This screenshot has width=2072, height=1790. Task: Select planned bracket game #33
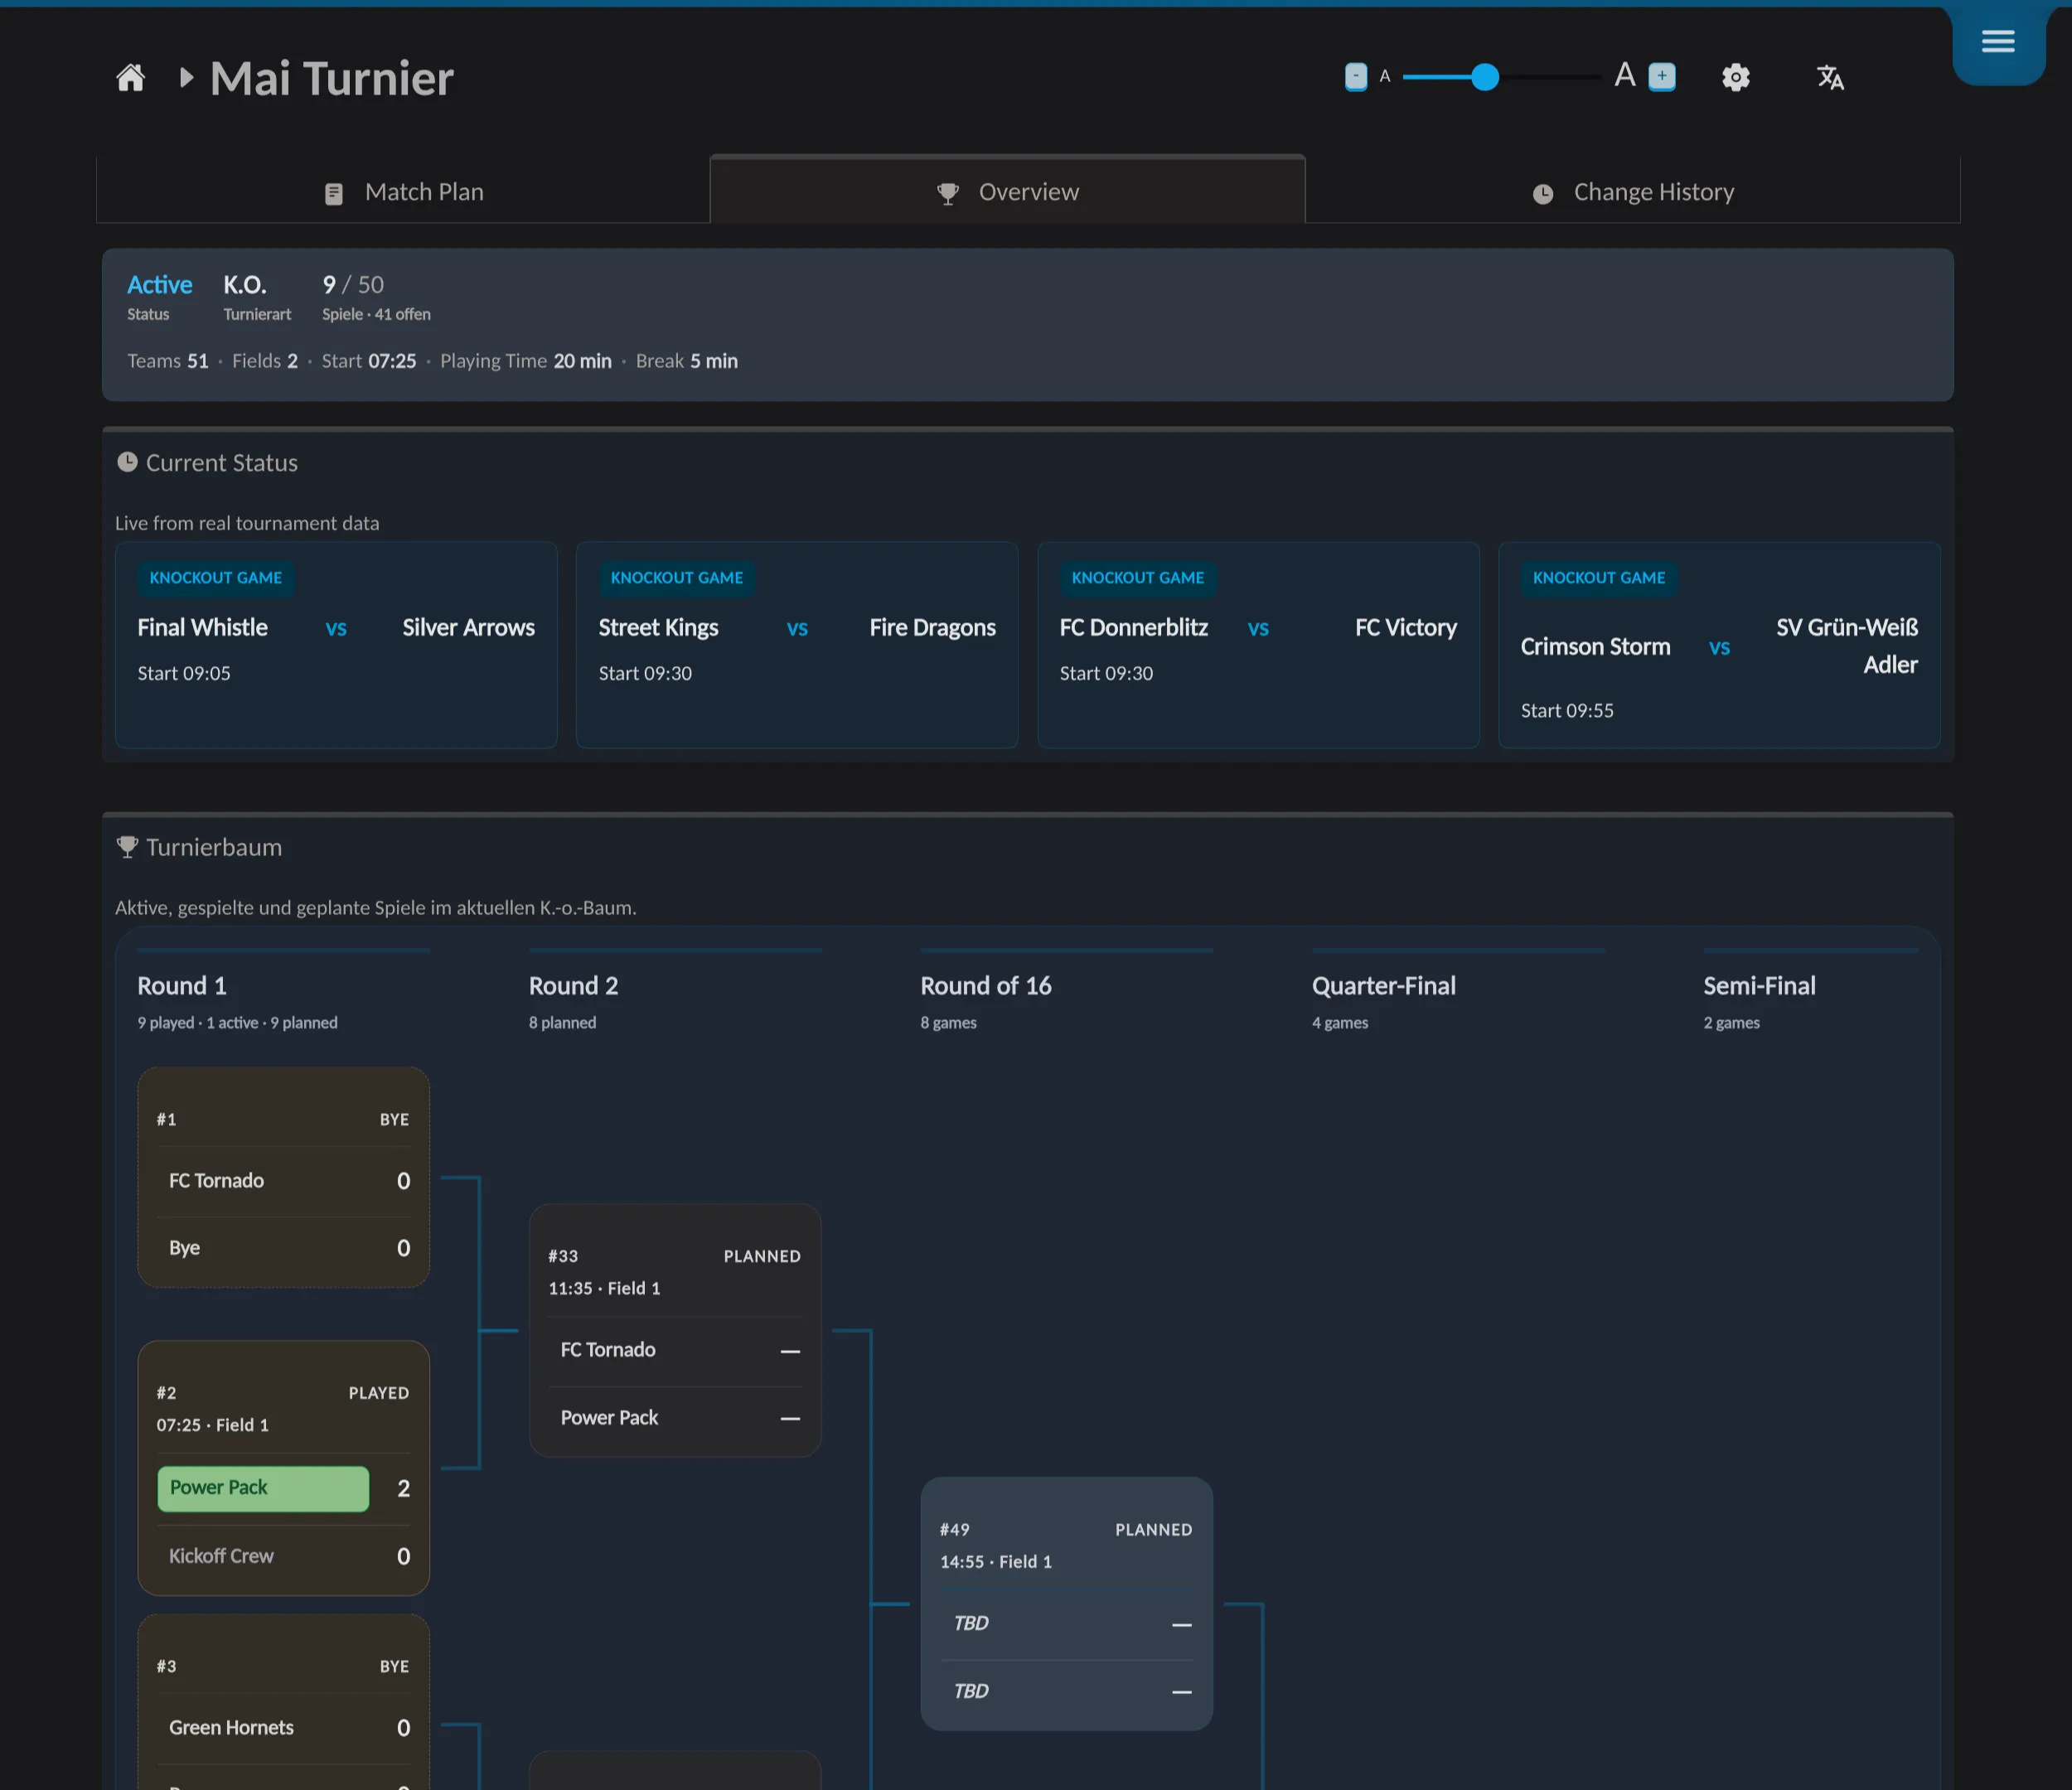675,1331
